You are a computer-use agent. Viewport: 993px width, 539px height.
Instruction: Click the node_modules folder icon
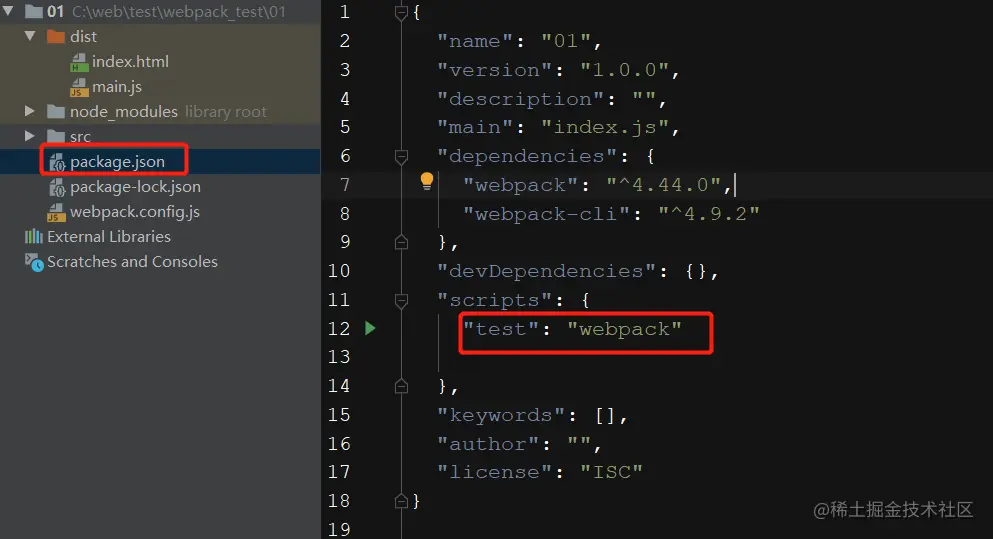tap(56, 111)
